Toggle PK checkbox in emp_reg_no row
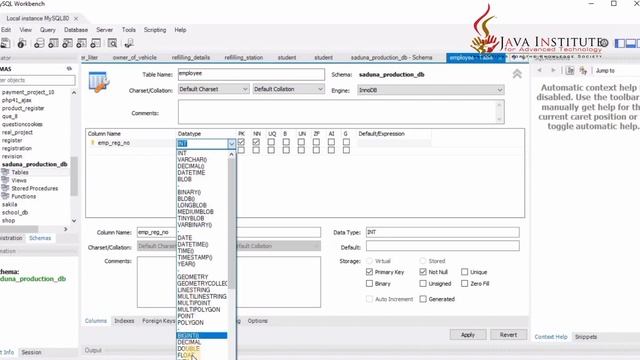The width and height of the screenshot is (640, 360). tap(241, 142)
